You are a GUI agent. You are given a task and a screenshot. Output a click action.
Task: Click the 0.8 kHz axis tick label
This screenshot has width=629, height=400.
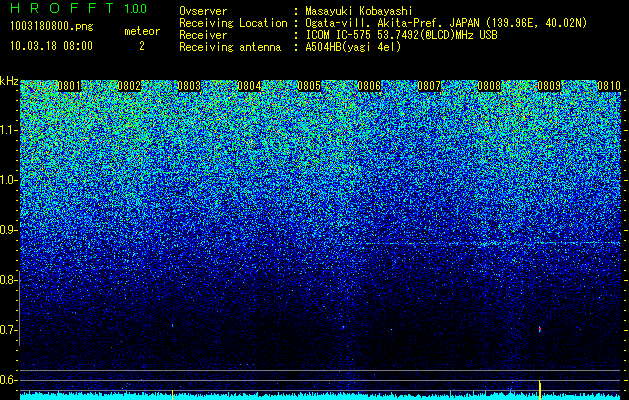coord(8,280)
